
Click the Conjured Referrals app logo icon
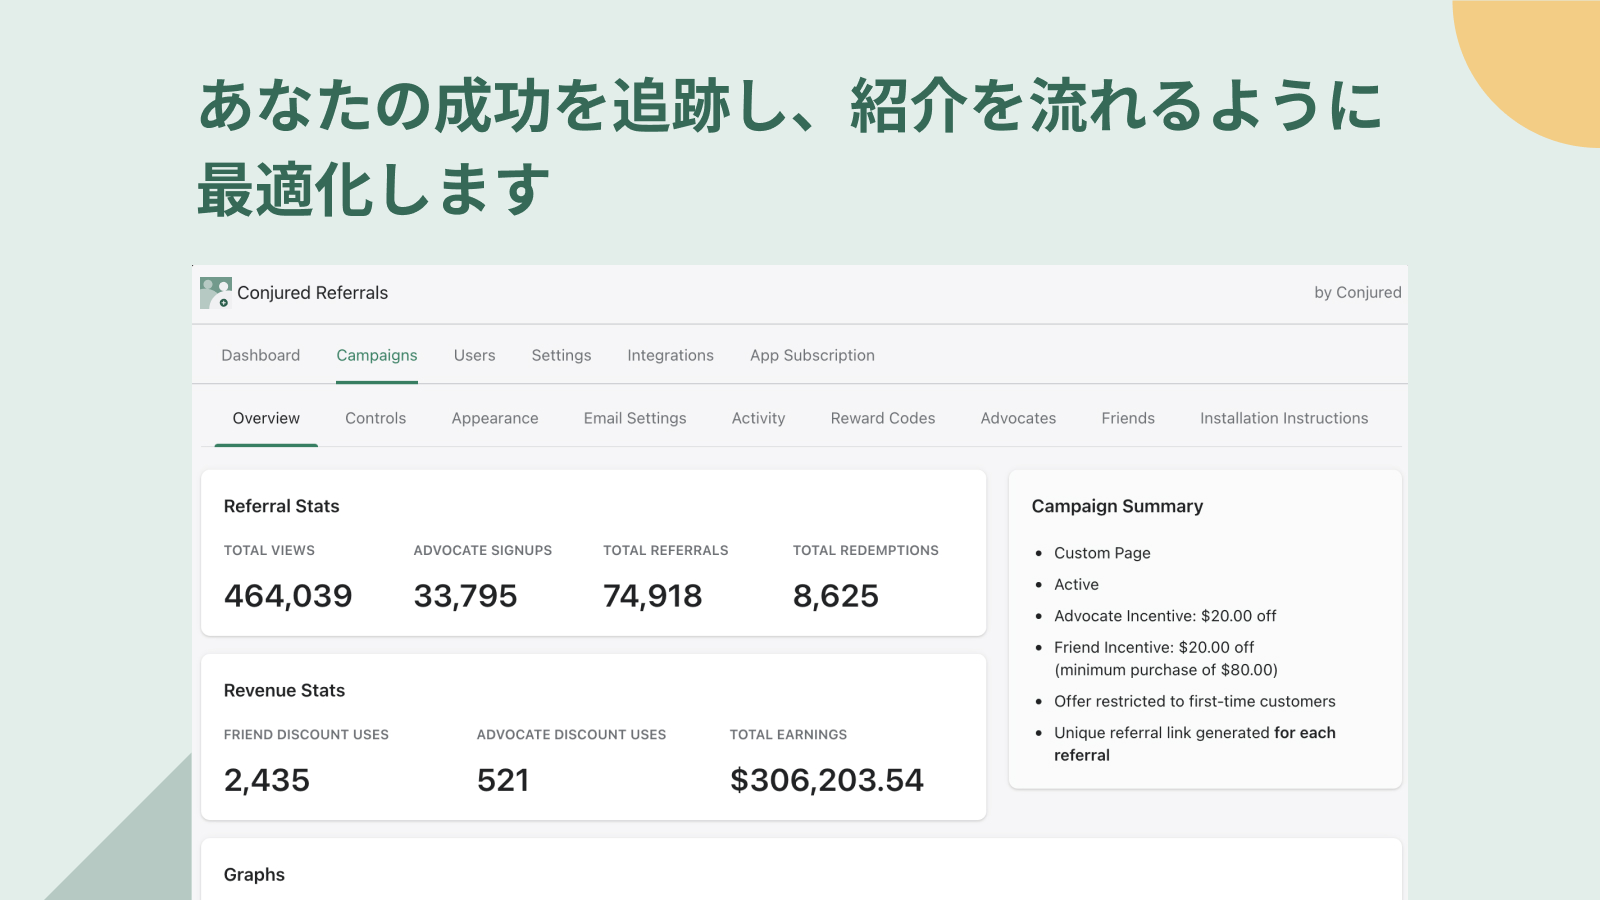(215, 293)
